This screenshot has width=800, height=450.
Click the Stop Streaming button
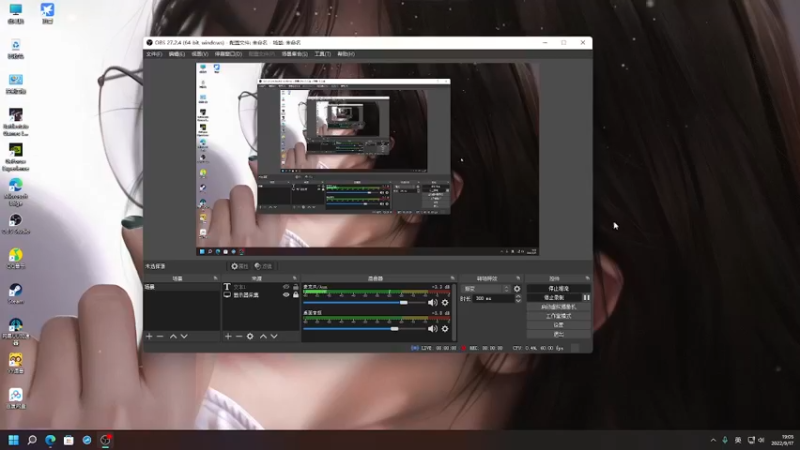pyautogui.click(x=558, y=289)
